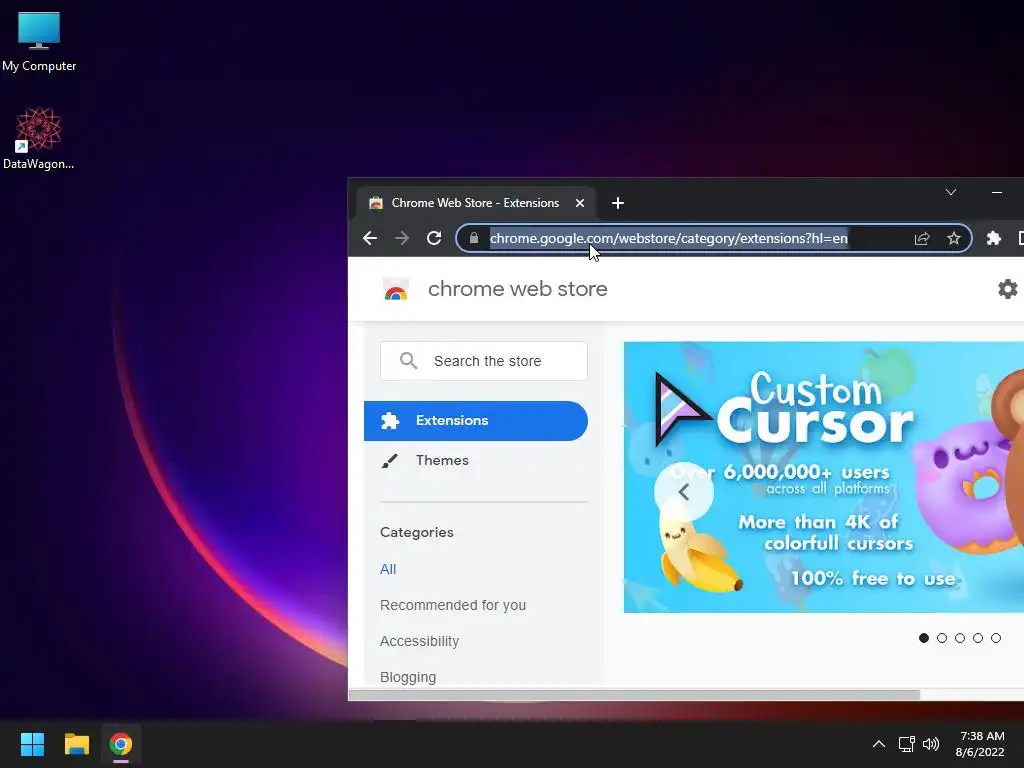Open volume tray icon
This screenshot has height=768, width=1024.
[x=931, y=744]
